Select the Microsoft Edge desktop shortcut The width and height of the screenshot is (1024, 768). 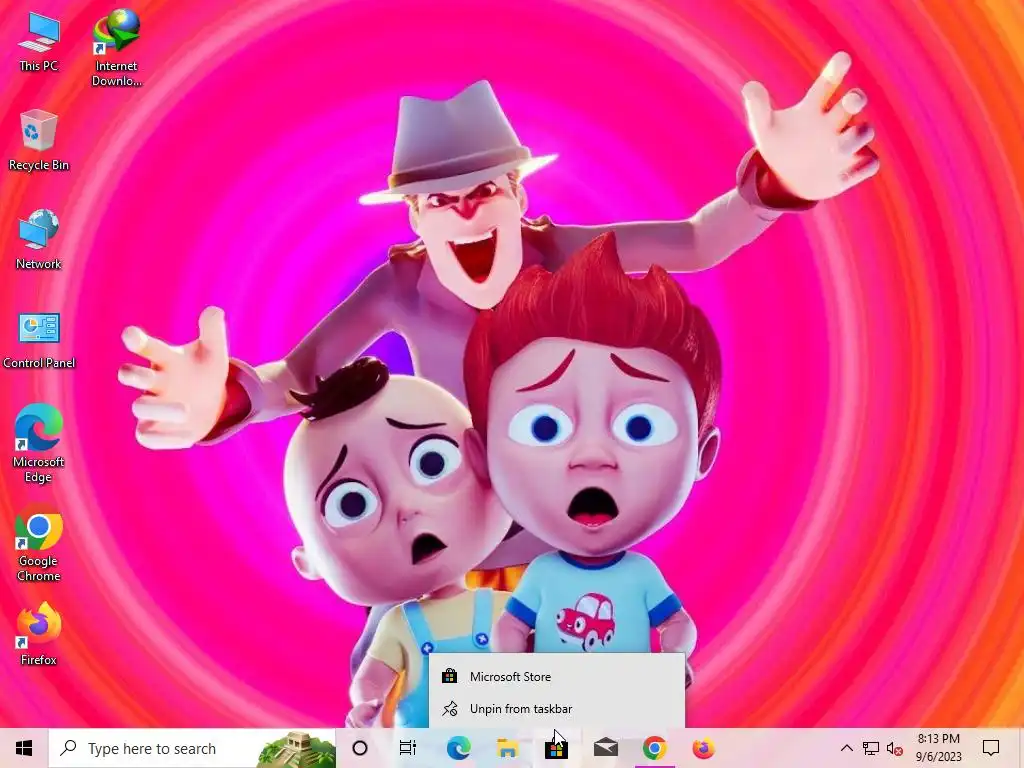tap(39, 444)
